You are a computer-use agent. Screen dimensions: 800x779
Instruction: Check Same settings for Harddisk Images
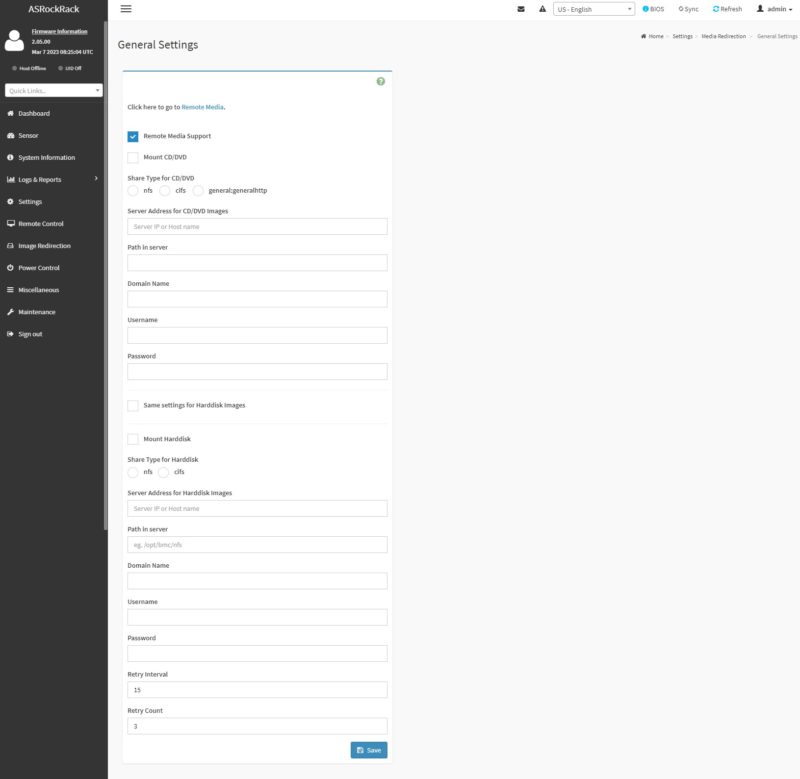click(x=133, y=406)
